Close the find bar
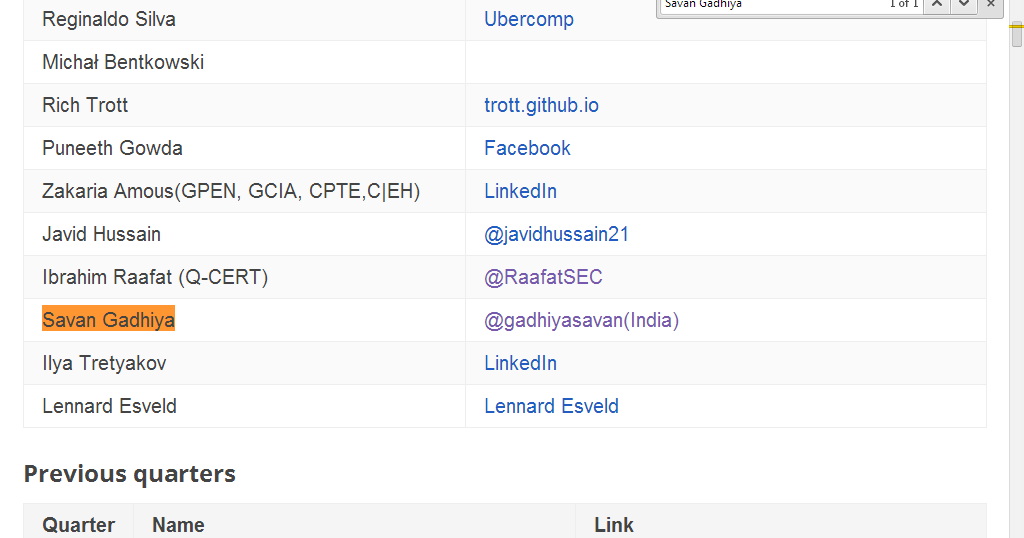Screen dimensions: 1024x538 990,5
